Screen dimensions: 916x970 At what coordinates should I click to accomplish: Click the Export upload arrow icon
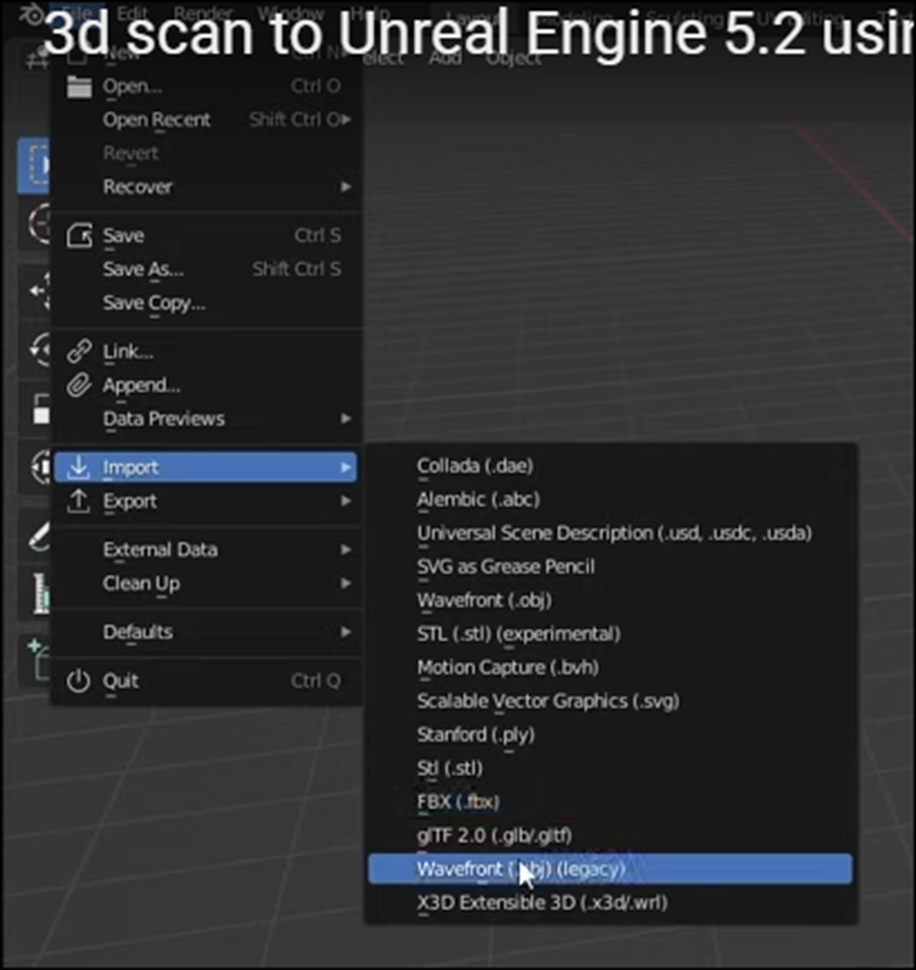(79, 501)
